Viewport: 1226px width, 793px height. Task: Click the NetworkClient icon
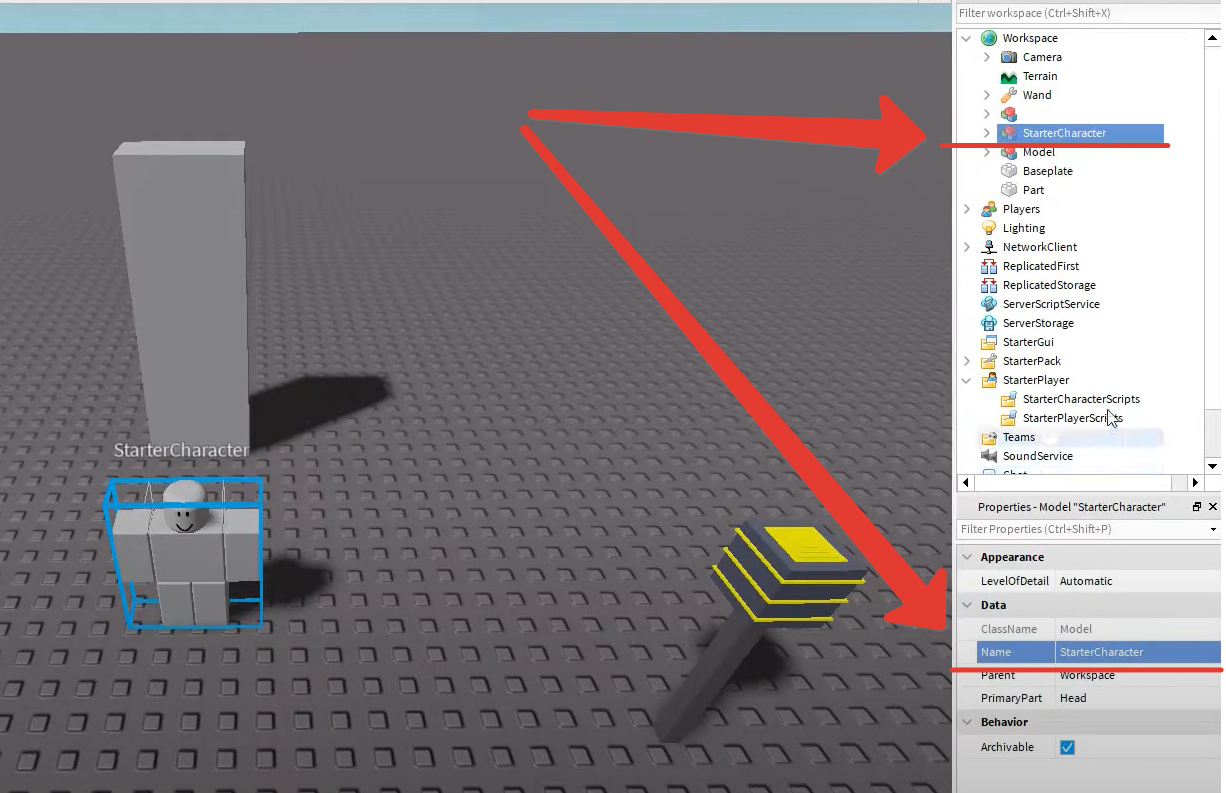coord(989,247)
